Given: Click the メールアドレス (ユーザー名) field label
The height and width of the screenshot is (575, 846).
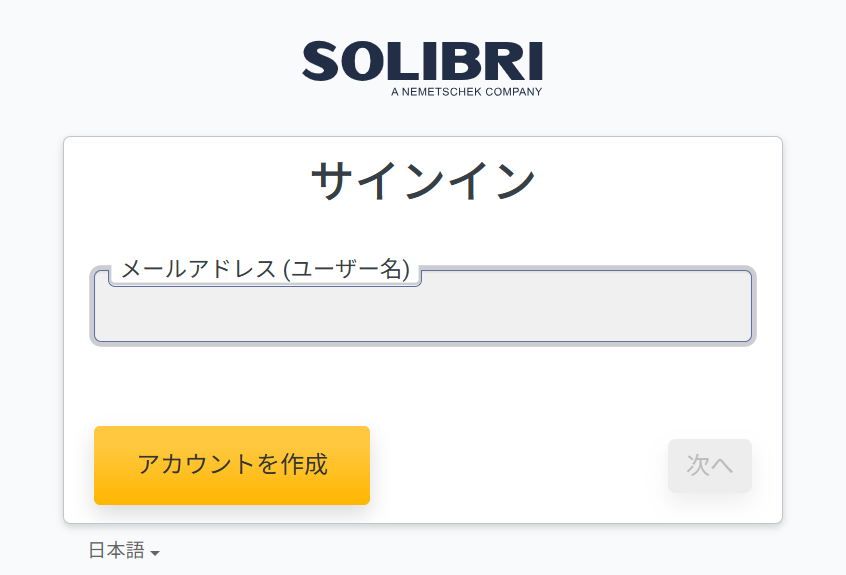Looking at the screenshot, I should [x=265, y=269].
